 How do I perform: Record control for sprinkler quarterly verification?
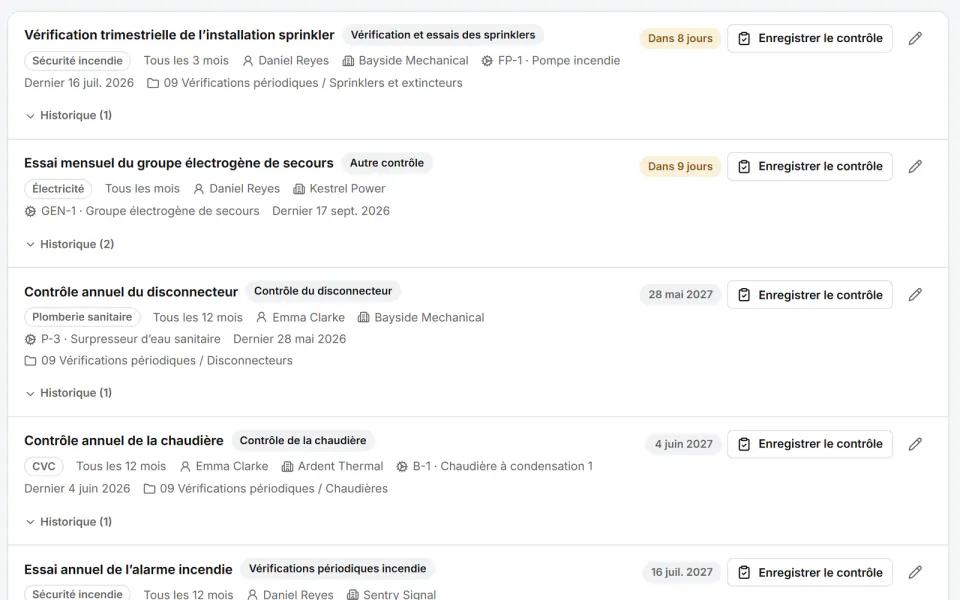[x=809, y=39]
